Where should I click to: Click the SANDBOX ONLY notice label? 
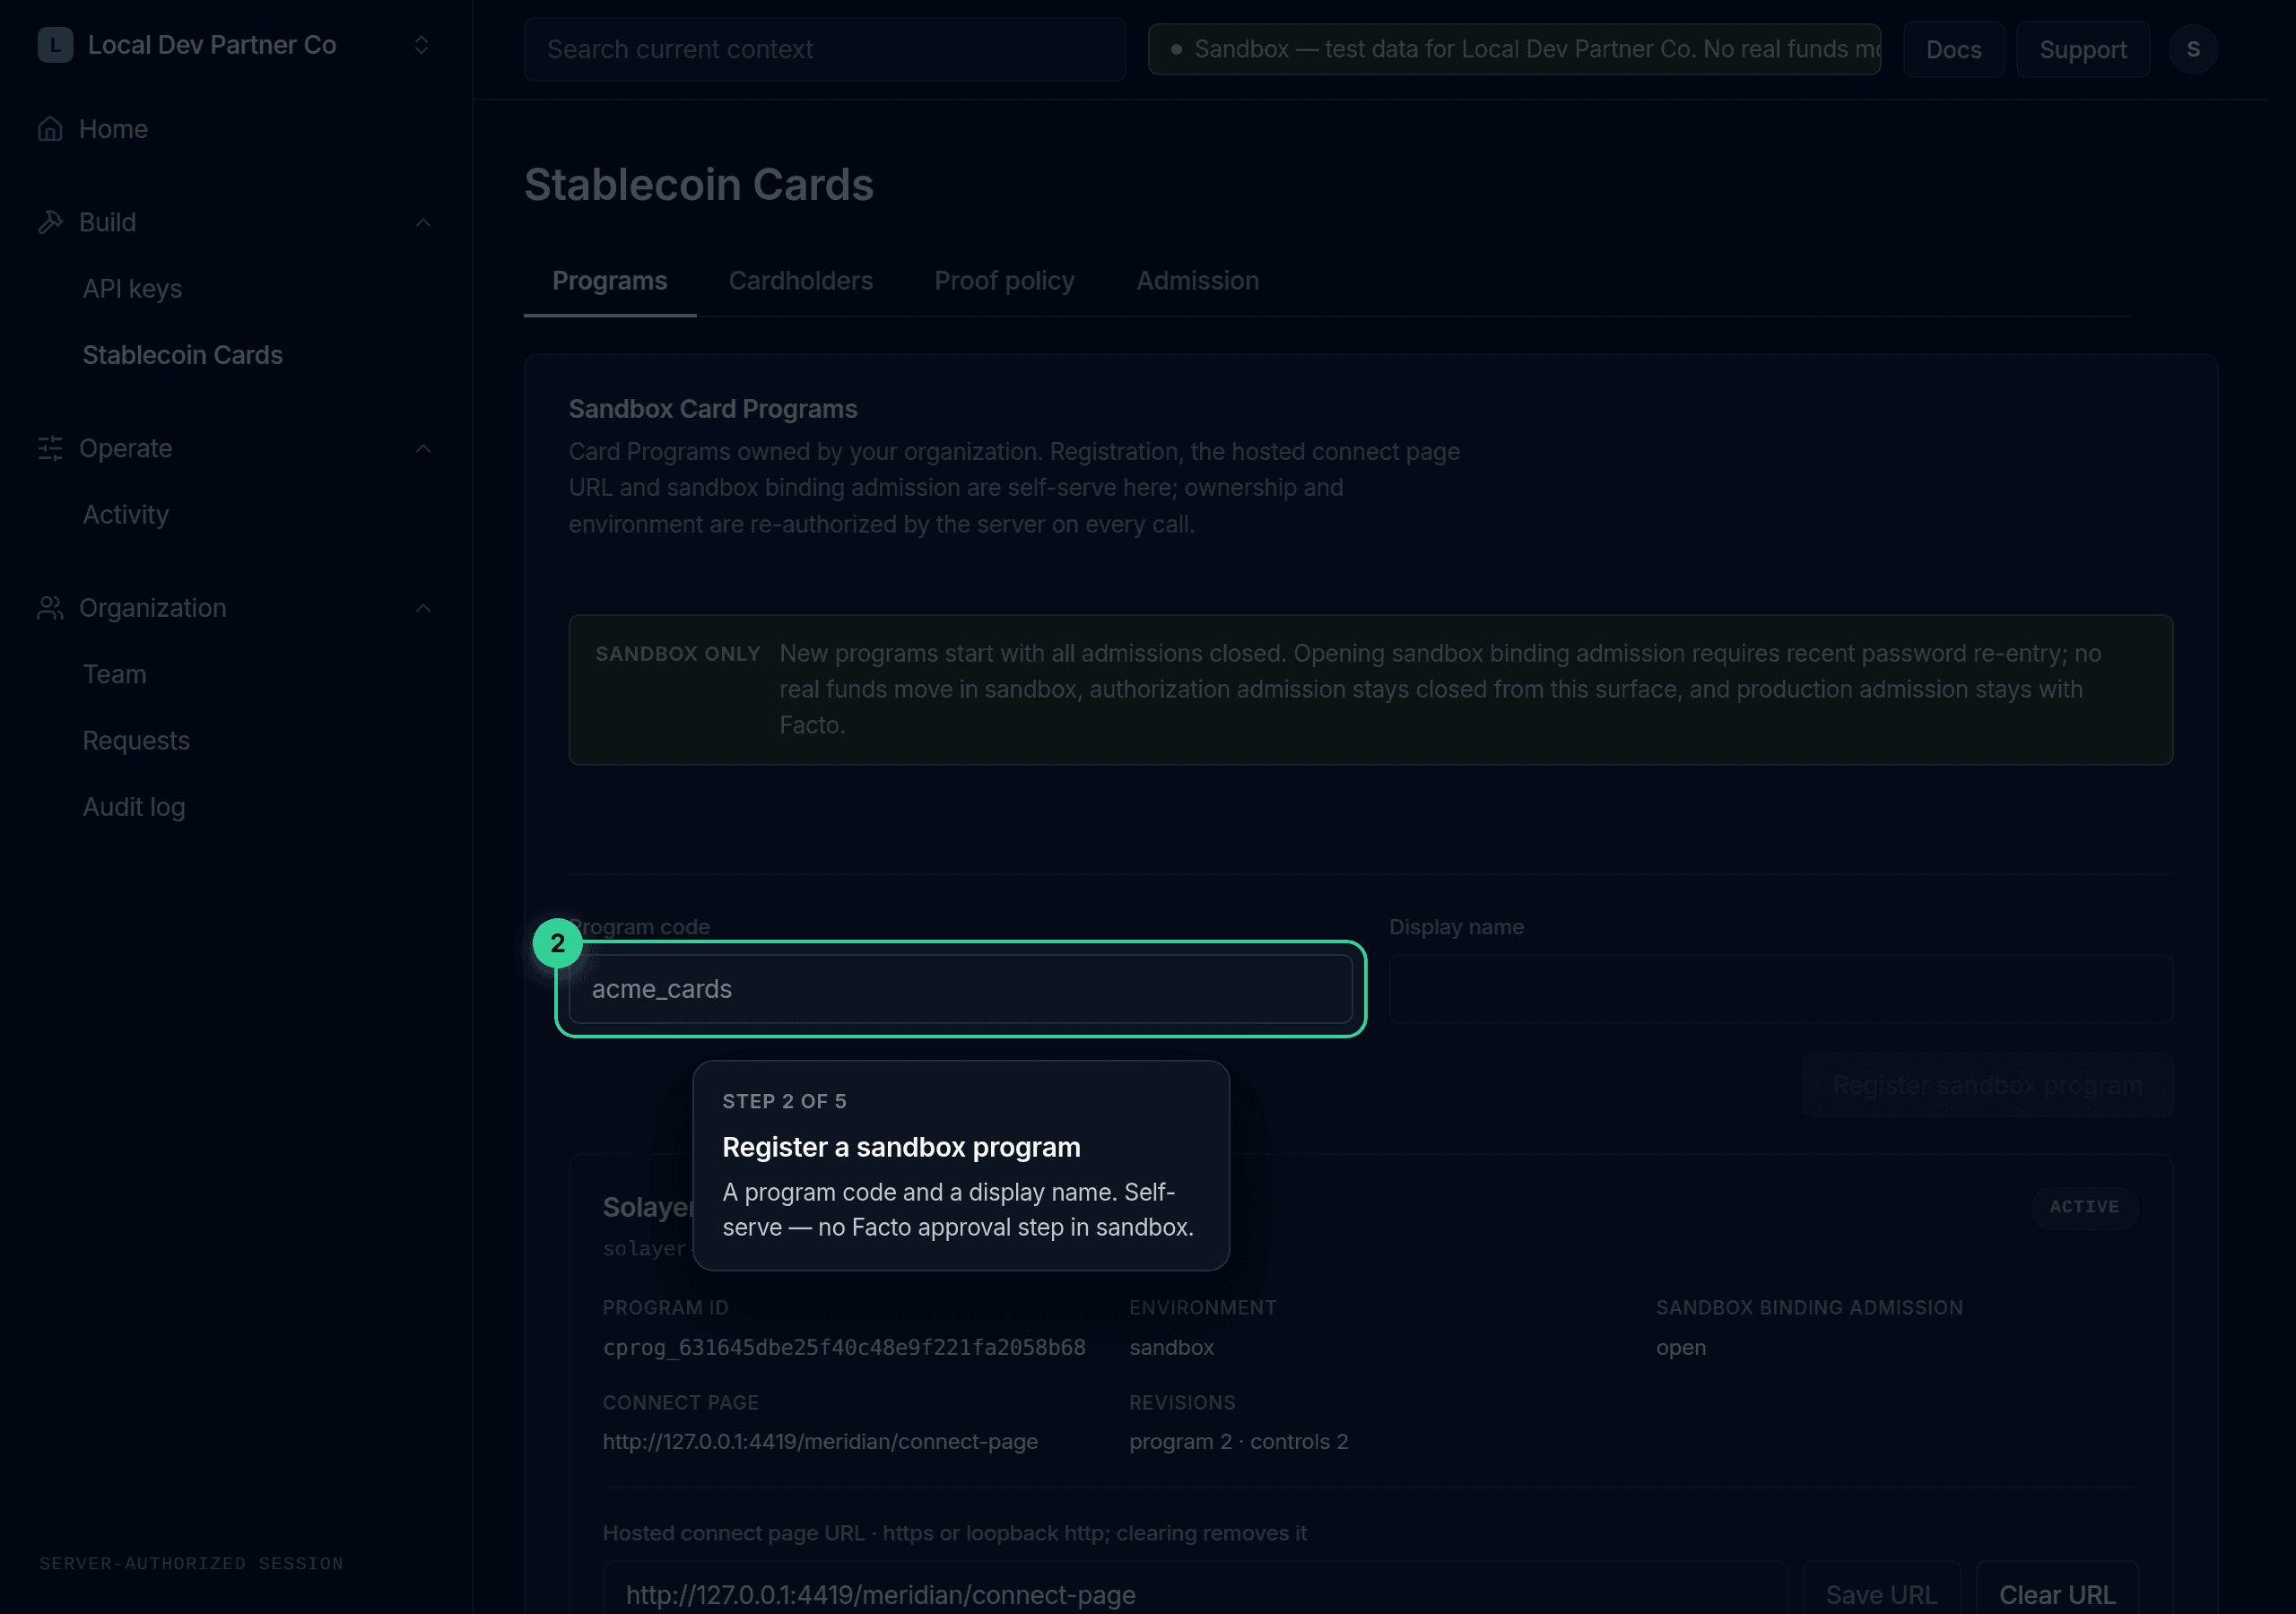(x=678, y=654)
